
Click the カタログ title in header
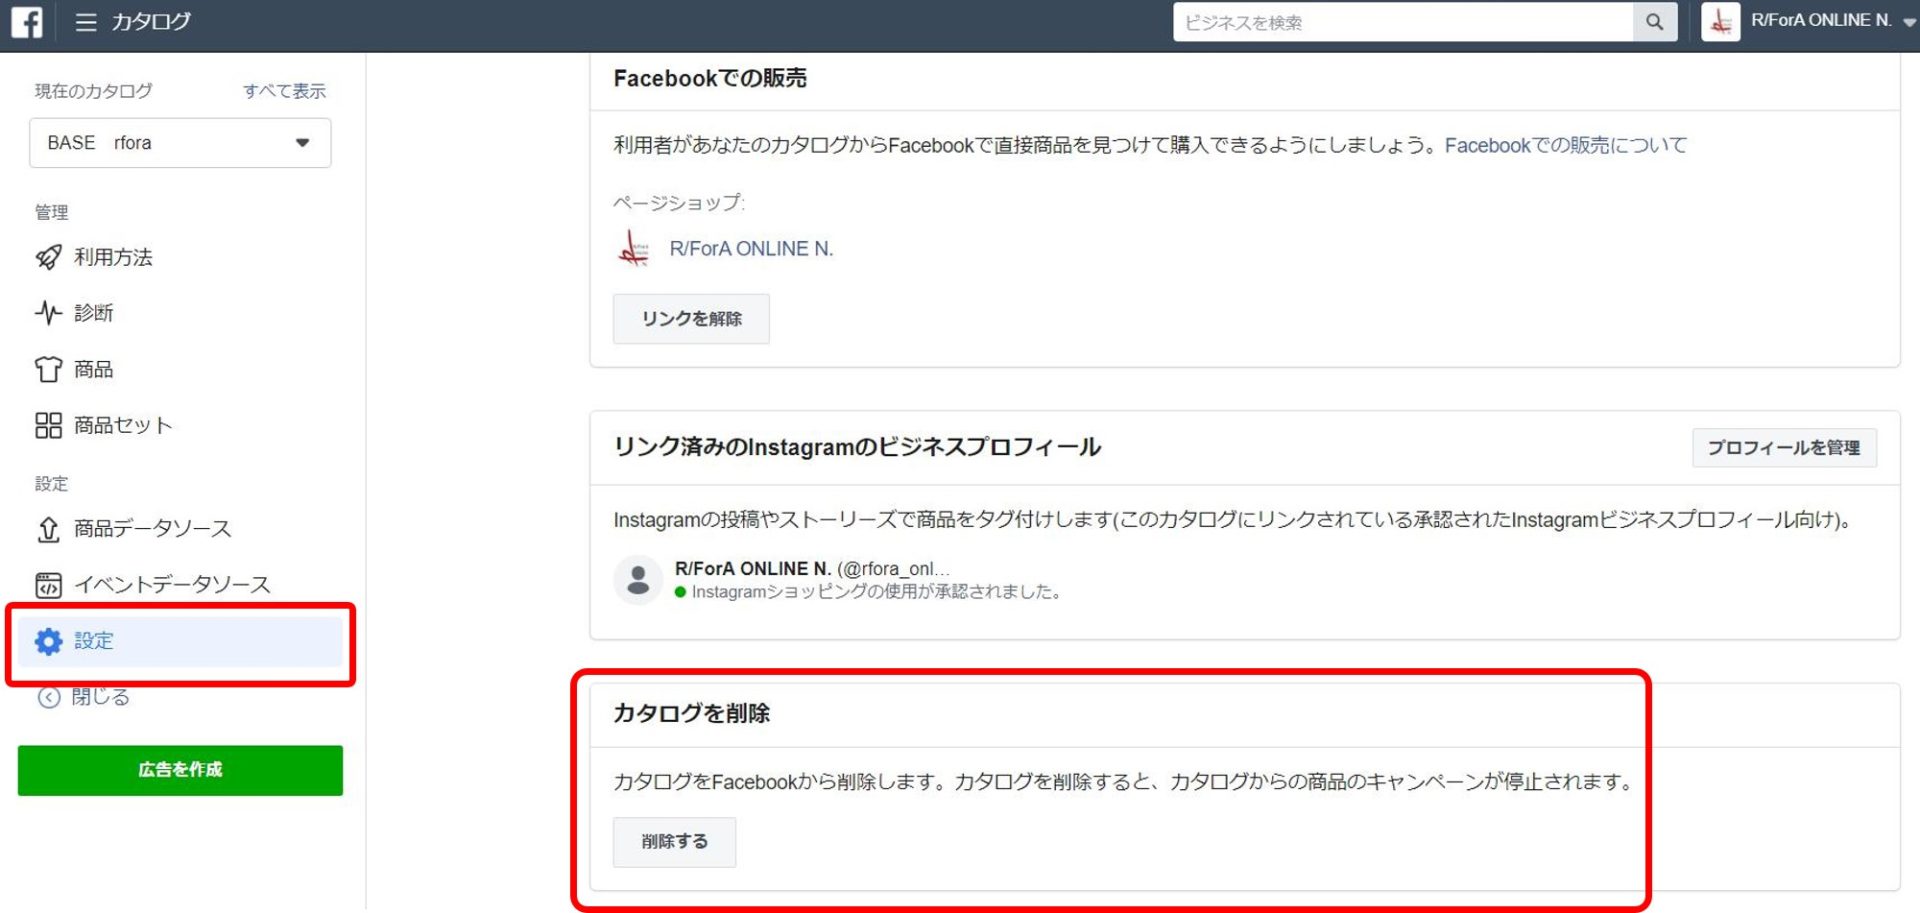[x=150, y=21]
